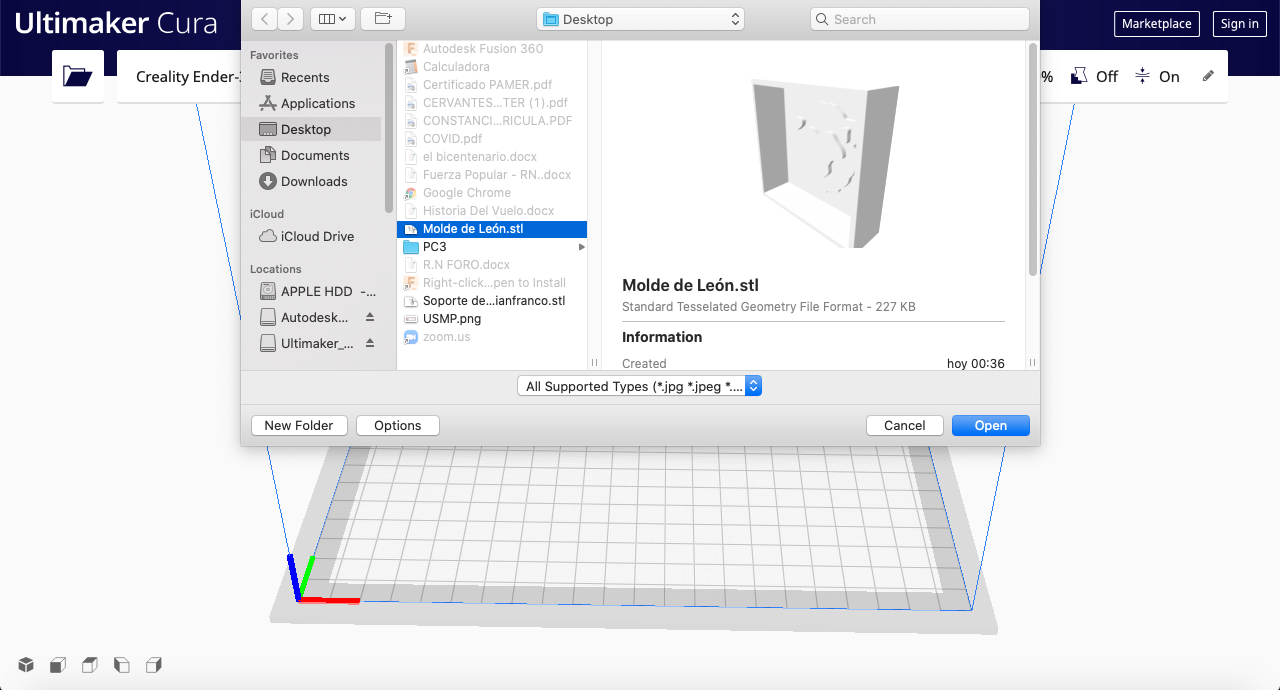The width and height of the screenshot is (1280, 690).
Task: Cancel the file dialog
Action: [x=904, y=425]
